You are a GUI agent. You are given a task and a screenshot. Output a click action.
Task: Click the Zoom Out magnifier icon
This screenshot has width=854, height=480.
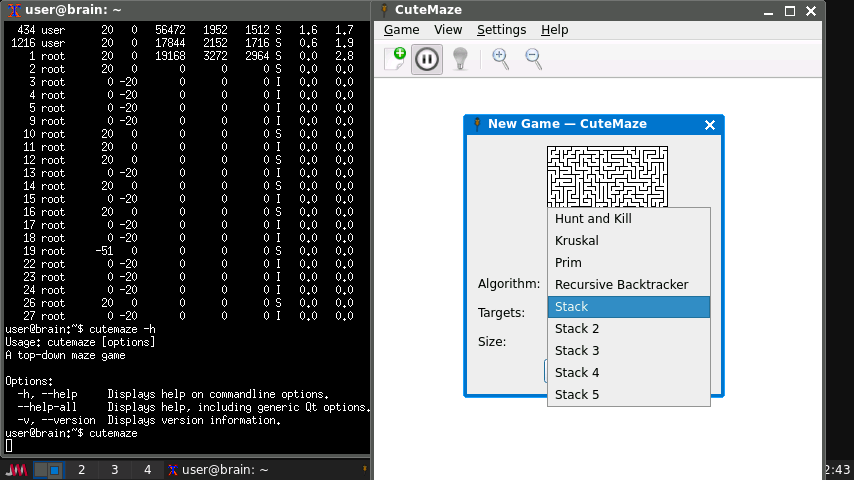click(x=534, y=59)
